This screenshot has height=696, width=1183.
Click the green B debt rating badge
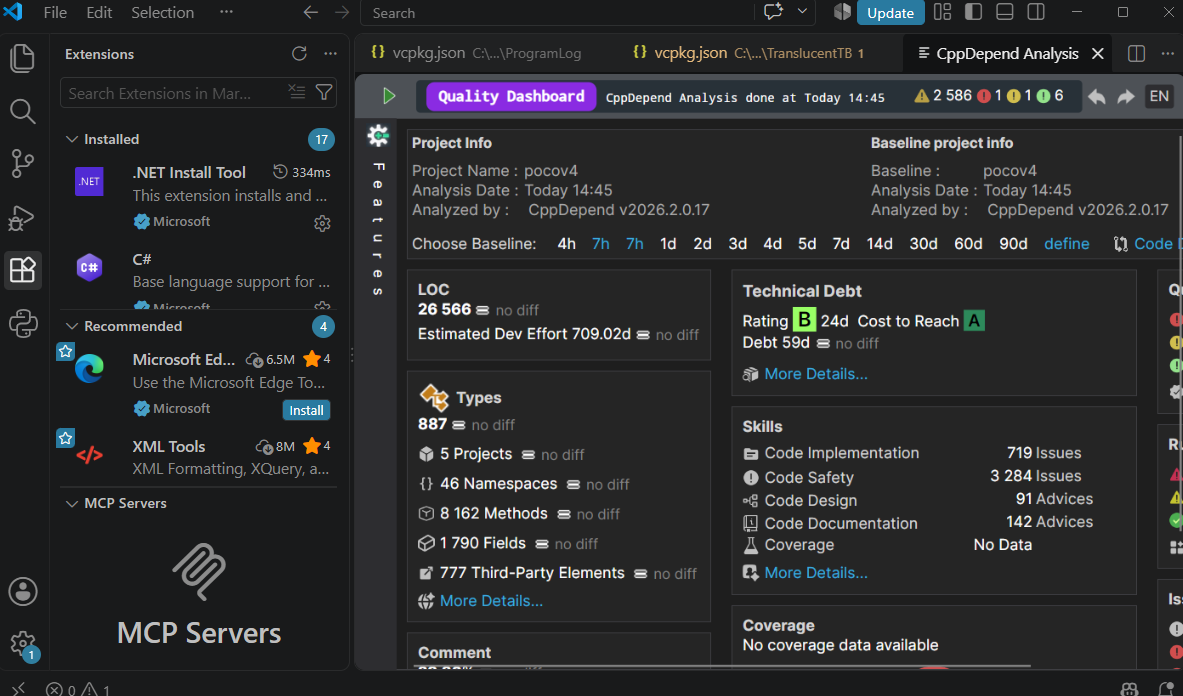pyautogui.click(x=804, y=320)
